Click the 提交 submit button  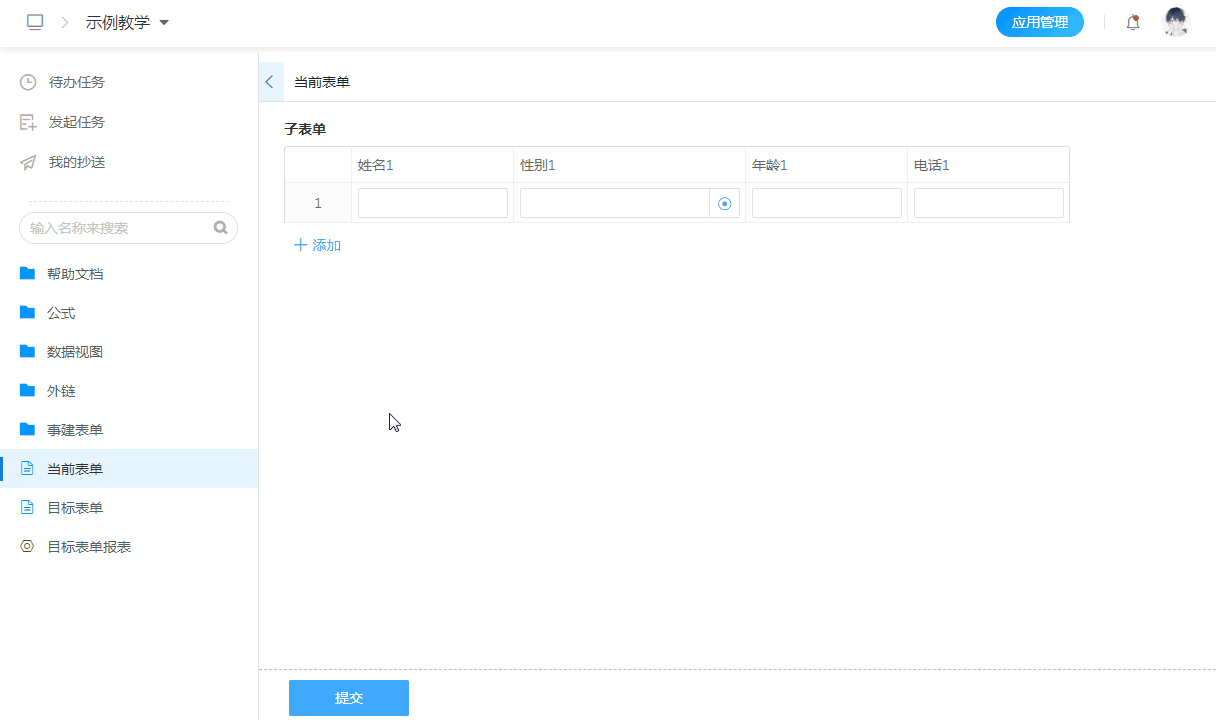tap(348, 698)
